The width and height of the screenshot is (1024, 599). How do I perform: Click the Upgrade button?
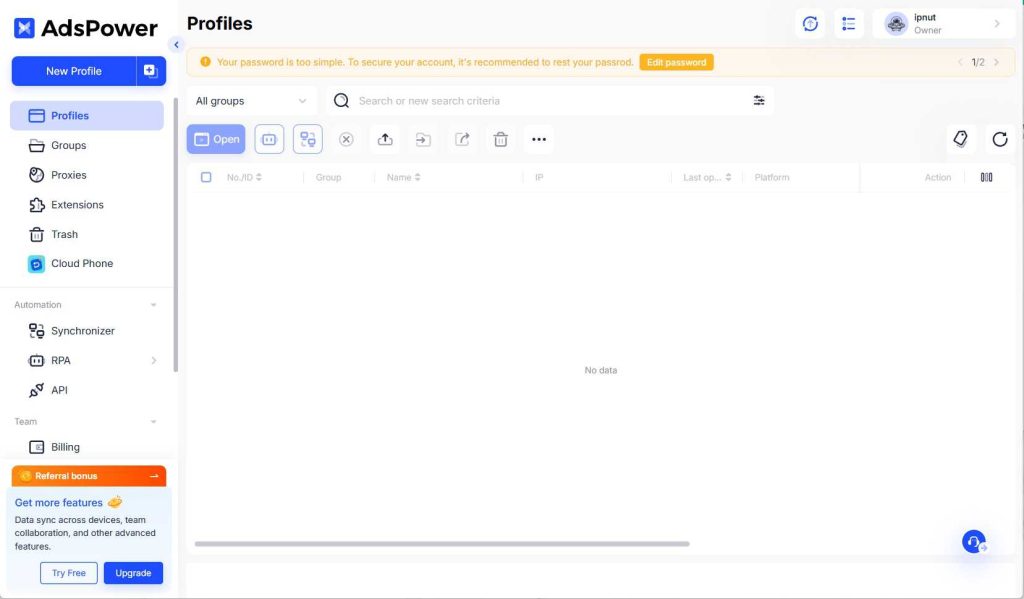coord(133,573)
